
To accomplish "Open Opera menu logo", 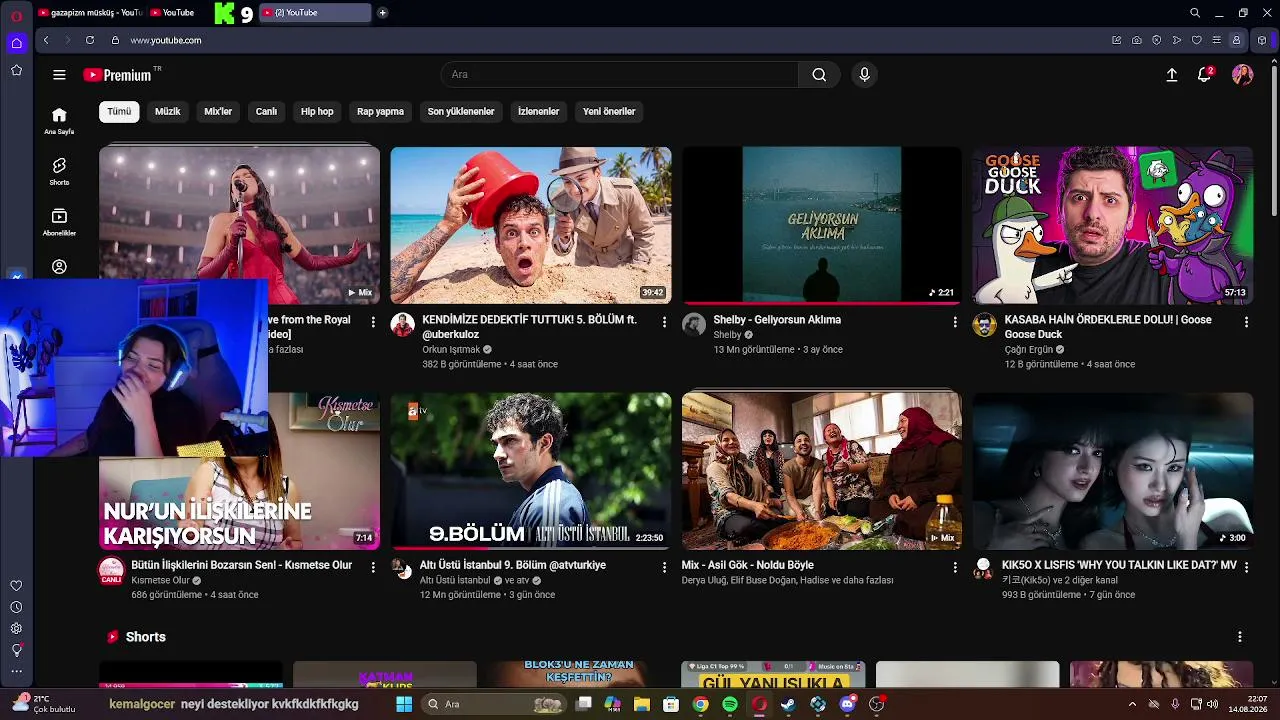I will [x=16, y=15].
